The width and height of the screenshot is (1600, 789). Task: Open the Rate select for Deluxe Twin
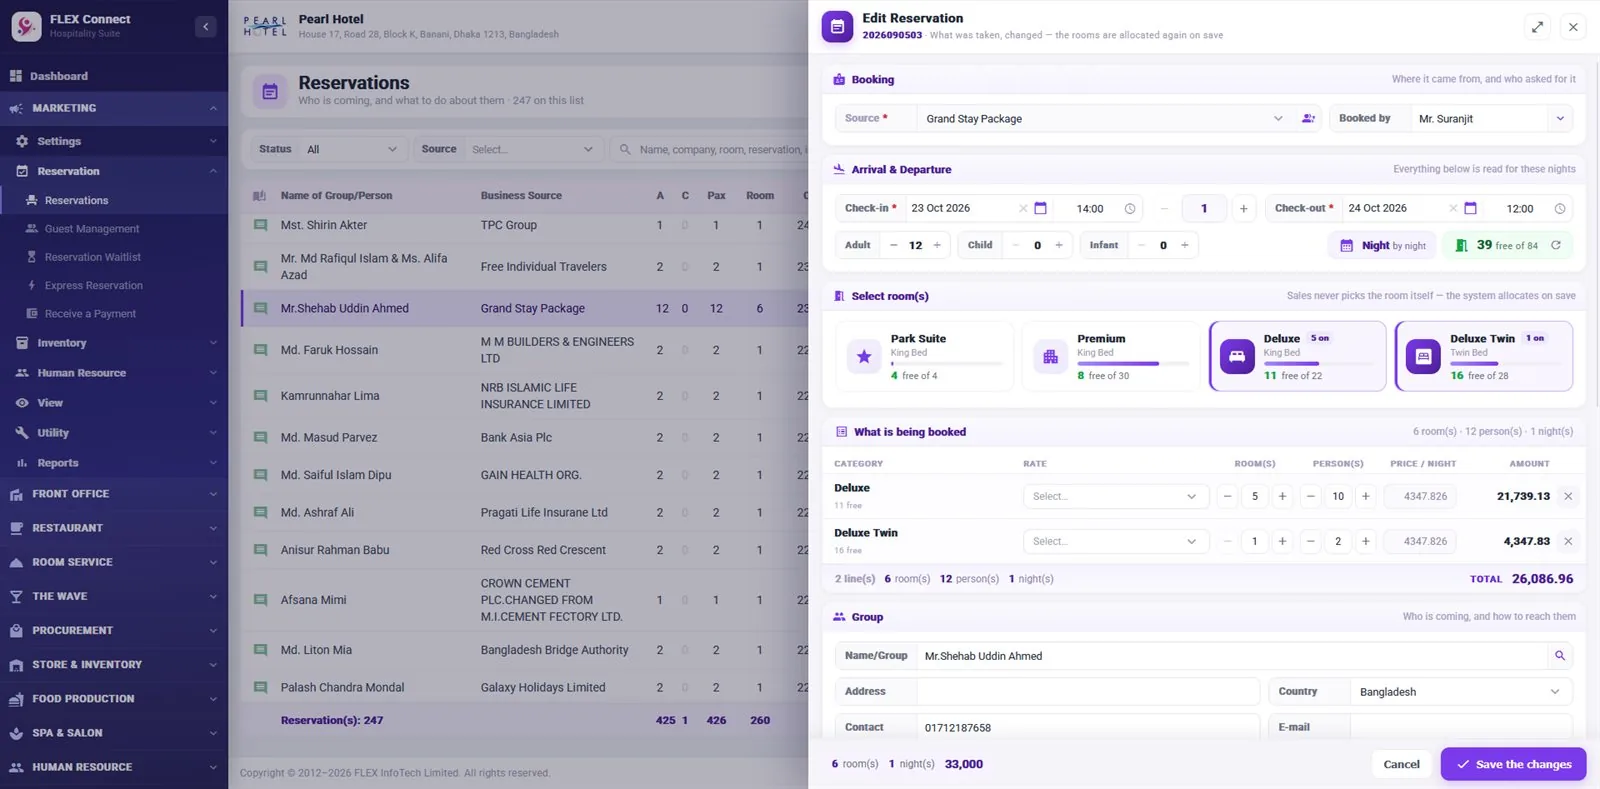point(1115,541)
